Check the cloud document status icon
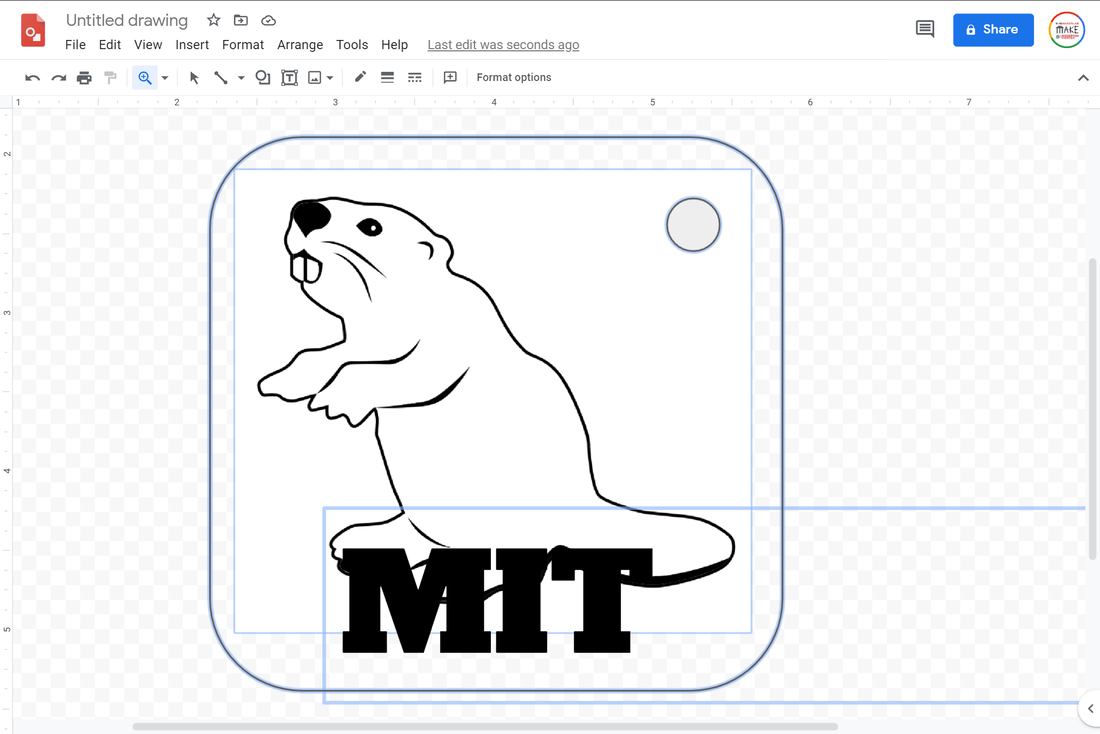This screenshot has height=734, width=1100. [268, 20]
